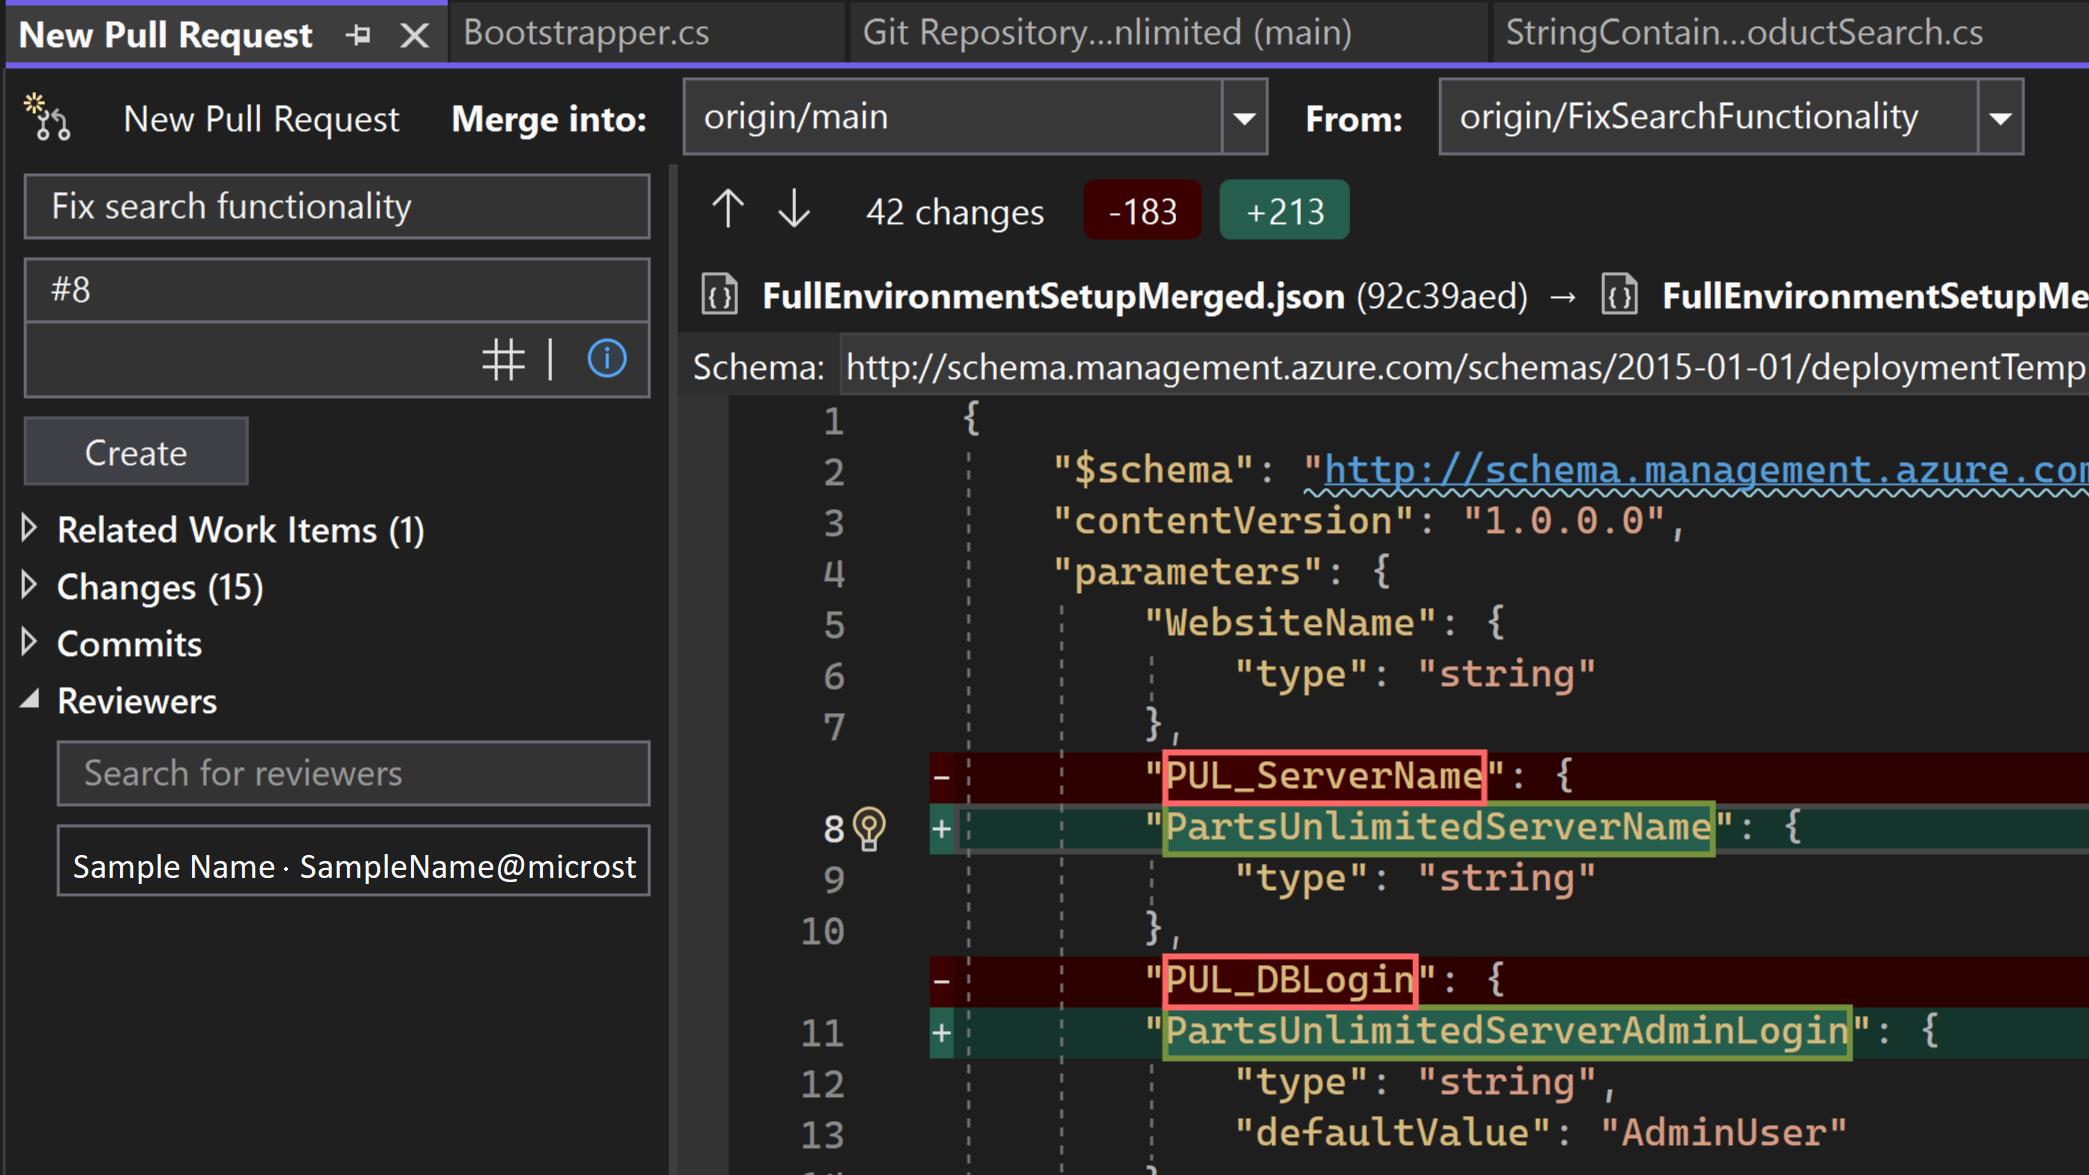Click the Create pull request button
This screenshot has height=1175, width=2089.
(135, 450)
